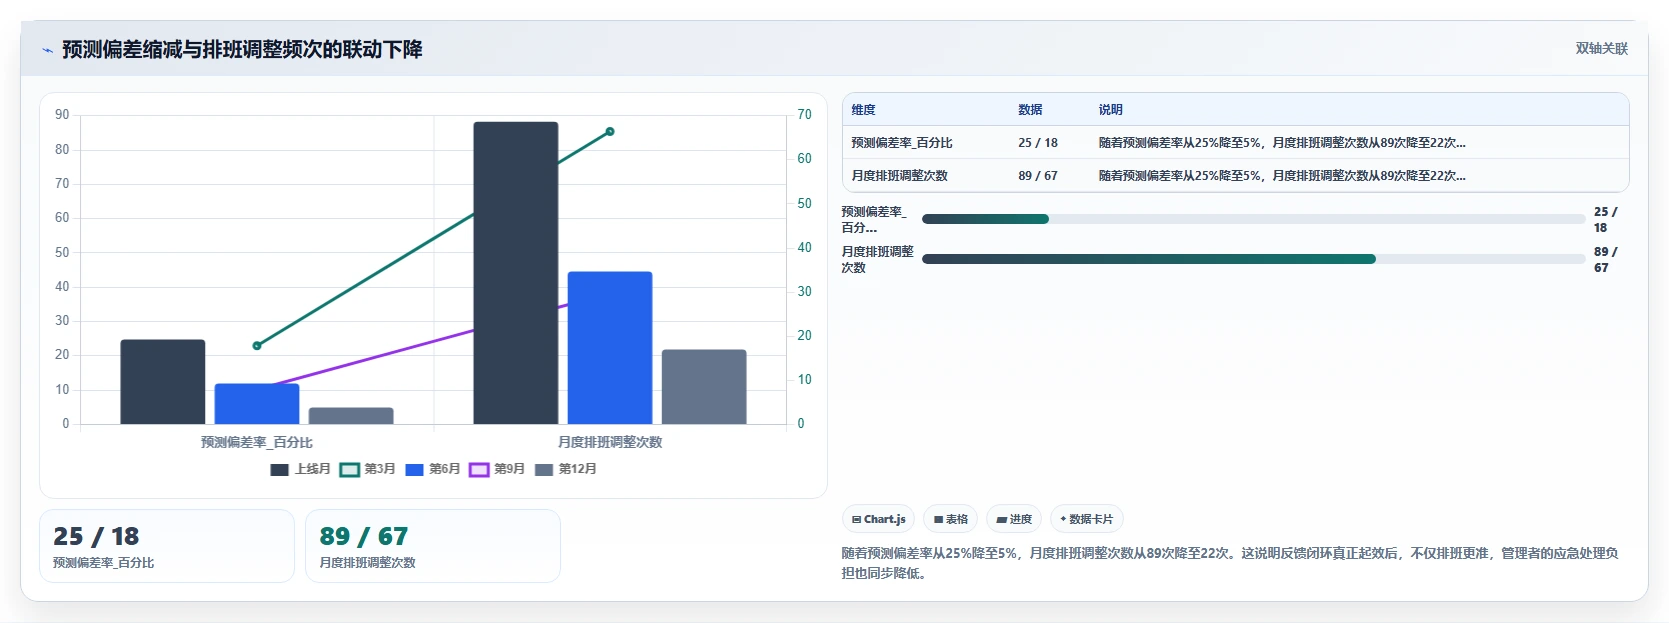Click the dark bar in 预测偏差率_百分比 group

coord(163,382)
